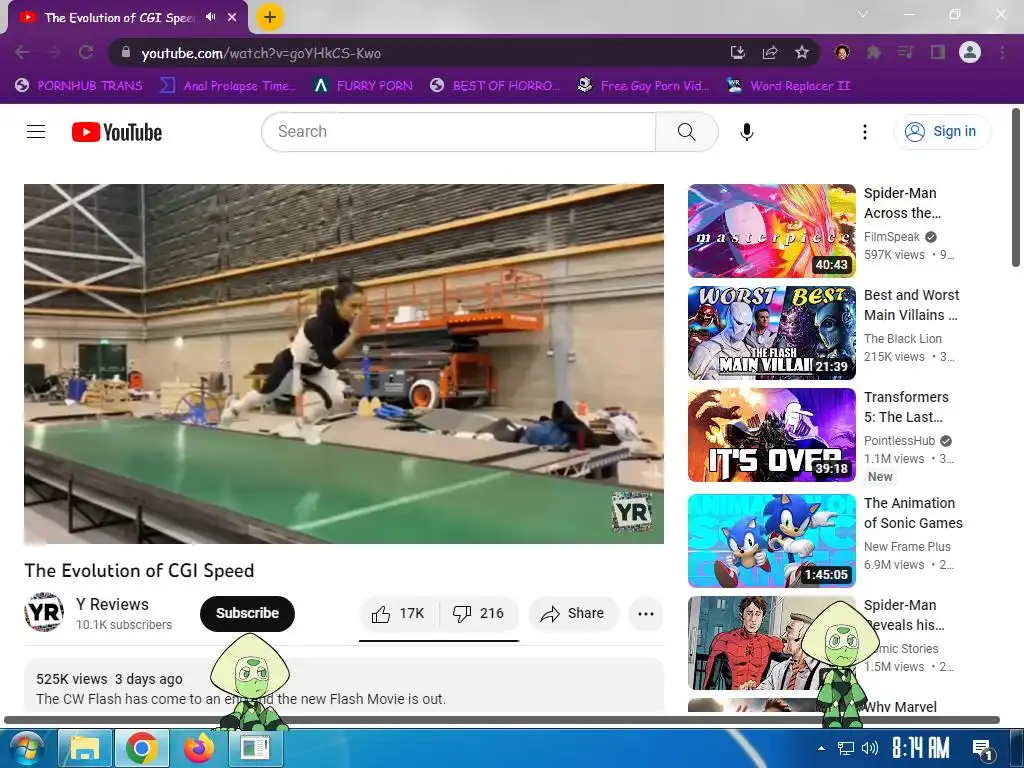This screenshot has height=768, width=1024.
Task: Open volume control in system tray
Action: click(x=870, y=748)
